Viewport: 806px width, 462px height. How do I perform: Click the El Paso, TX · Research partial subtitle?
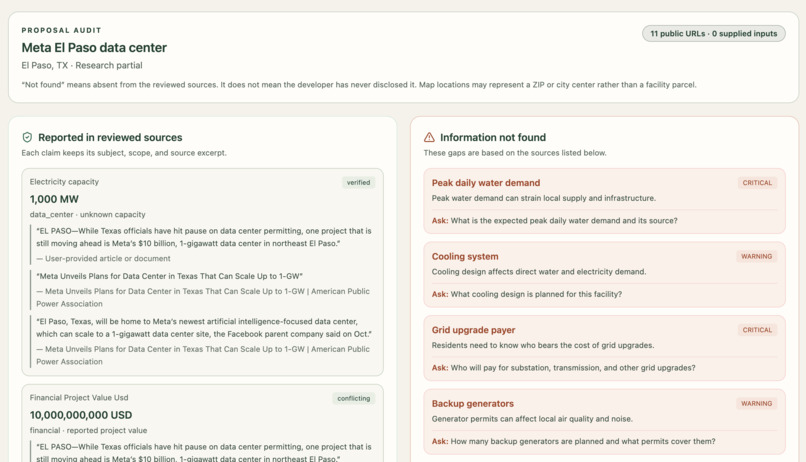pos(82,65)
